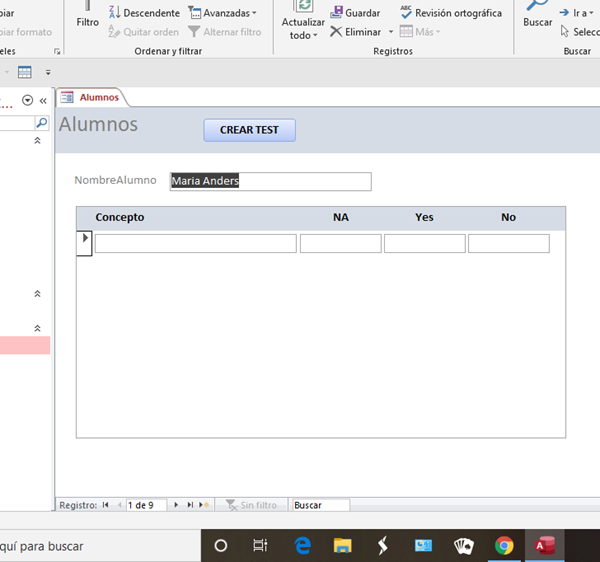This screenshot has height=562, width=600.
Task: Jump to first record in navigator
Action: (x=106, y=505)
